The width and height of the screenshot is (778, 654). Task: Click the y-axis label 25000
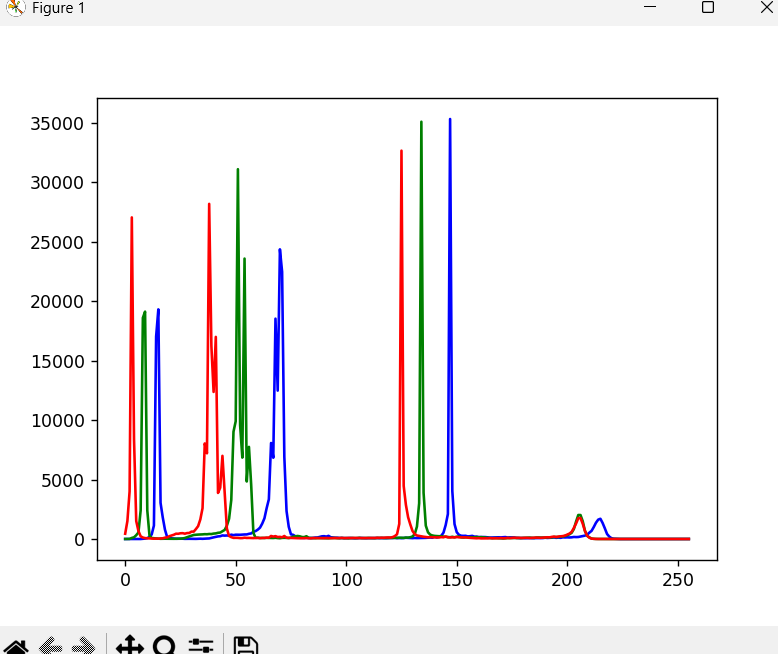coord(57,243)
